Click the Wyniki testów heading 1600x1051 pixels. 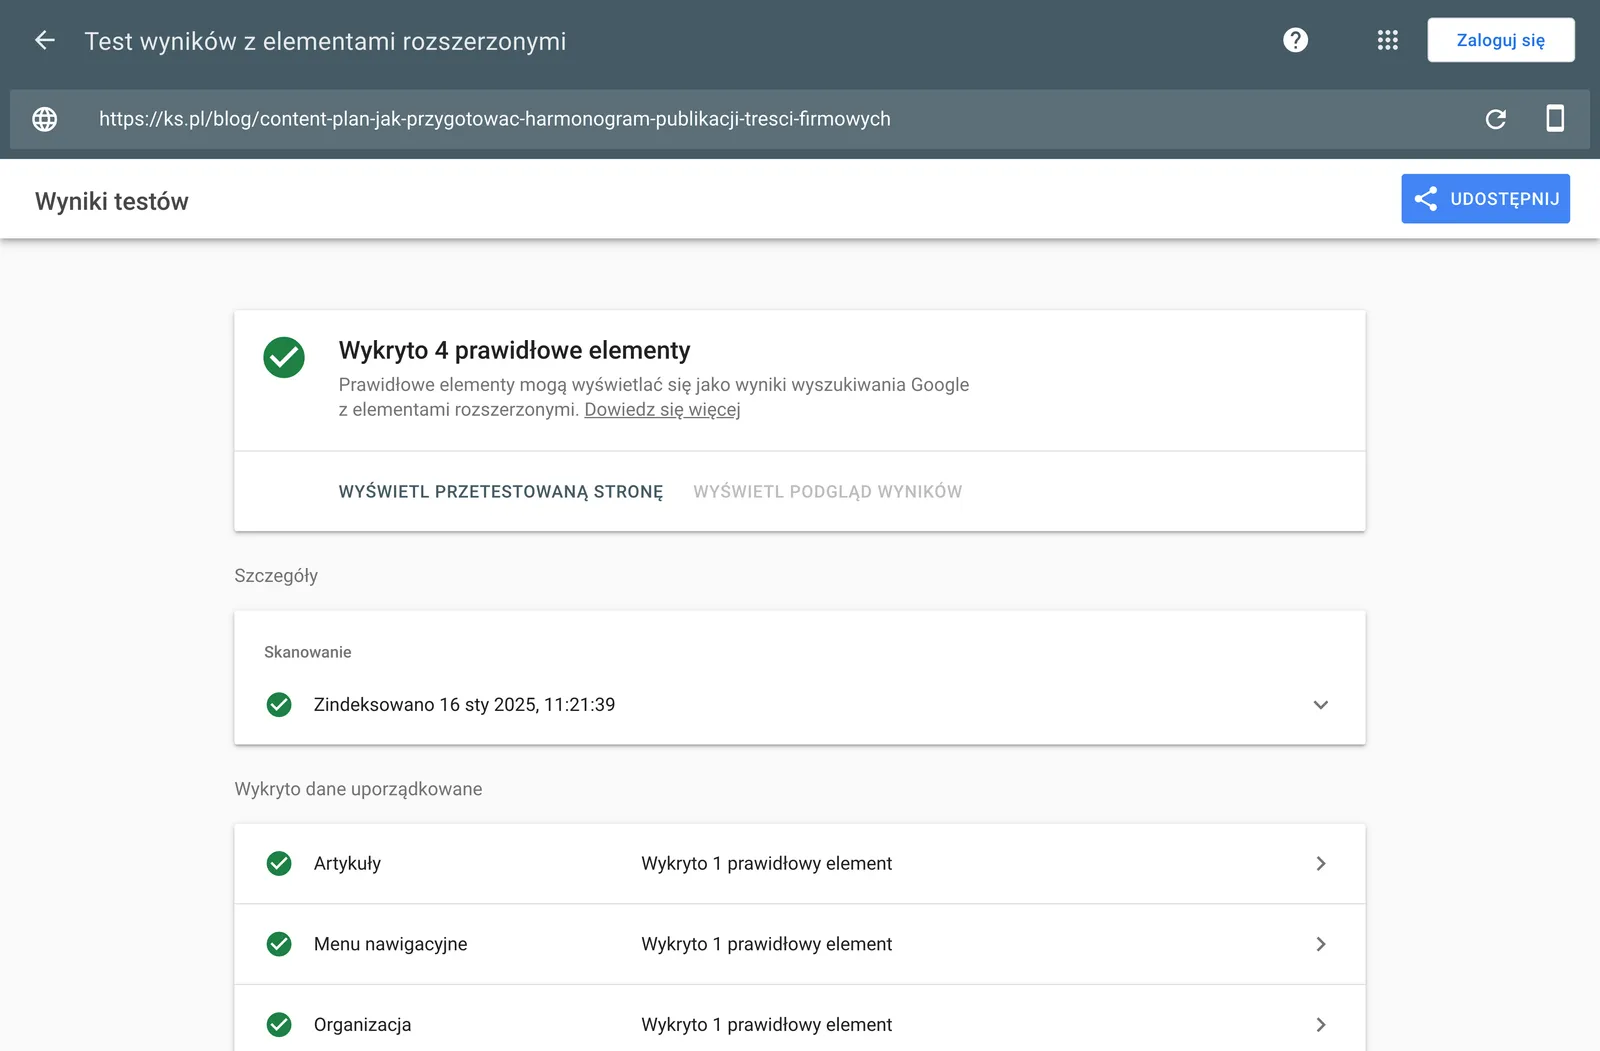(112, 202)
